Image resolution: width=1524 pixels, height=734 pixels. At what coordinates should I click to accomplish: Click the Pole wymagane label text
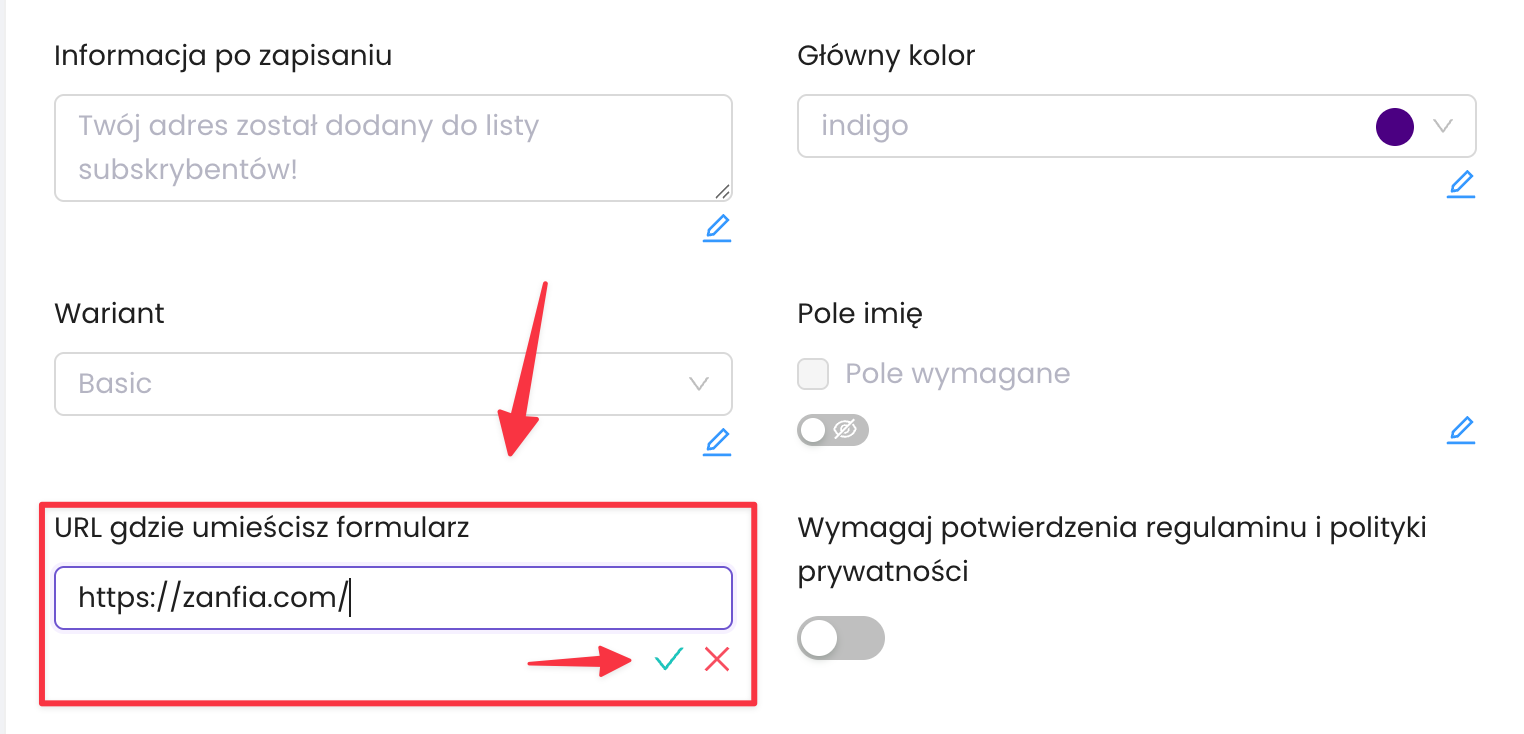click(957, 374)
